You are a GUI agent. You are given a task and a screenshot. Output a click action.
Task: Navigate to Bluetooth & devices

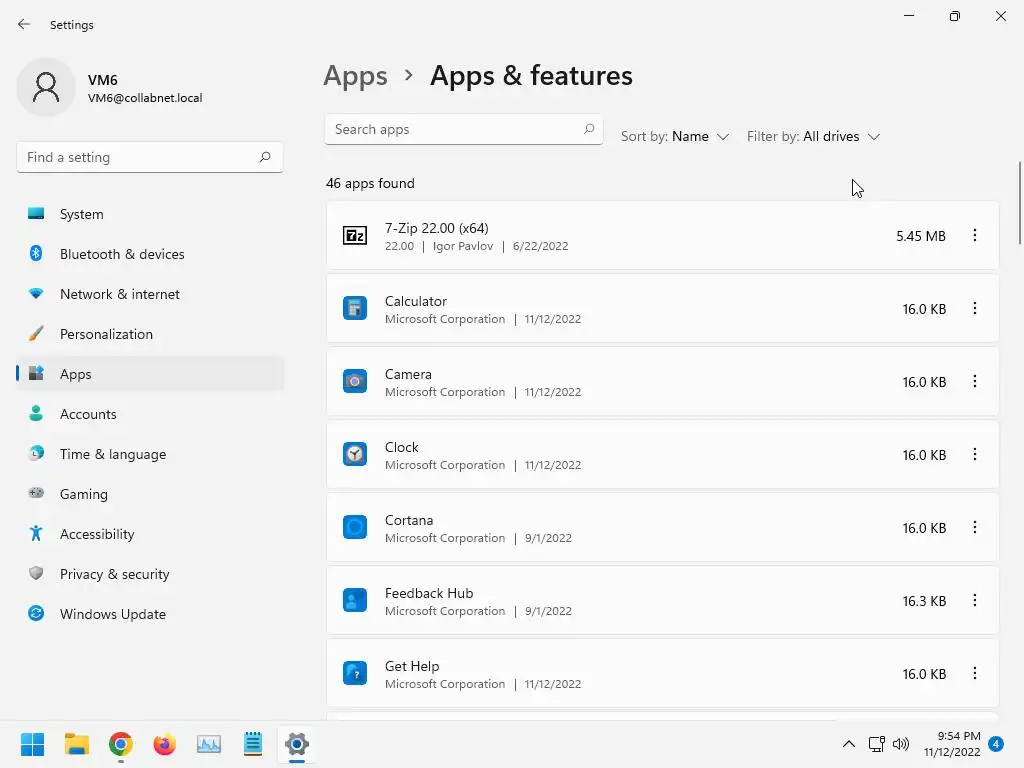tap(122, 254)
